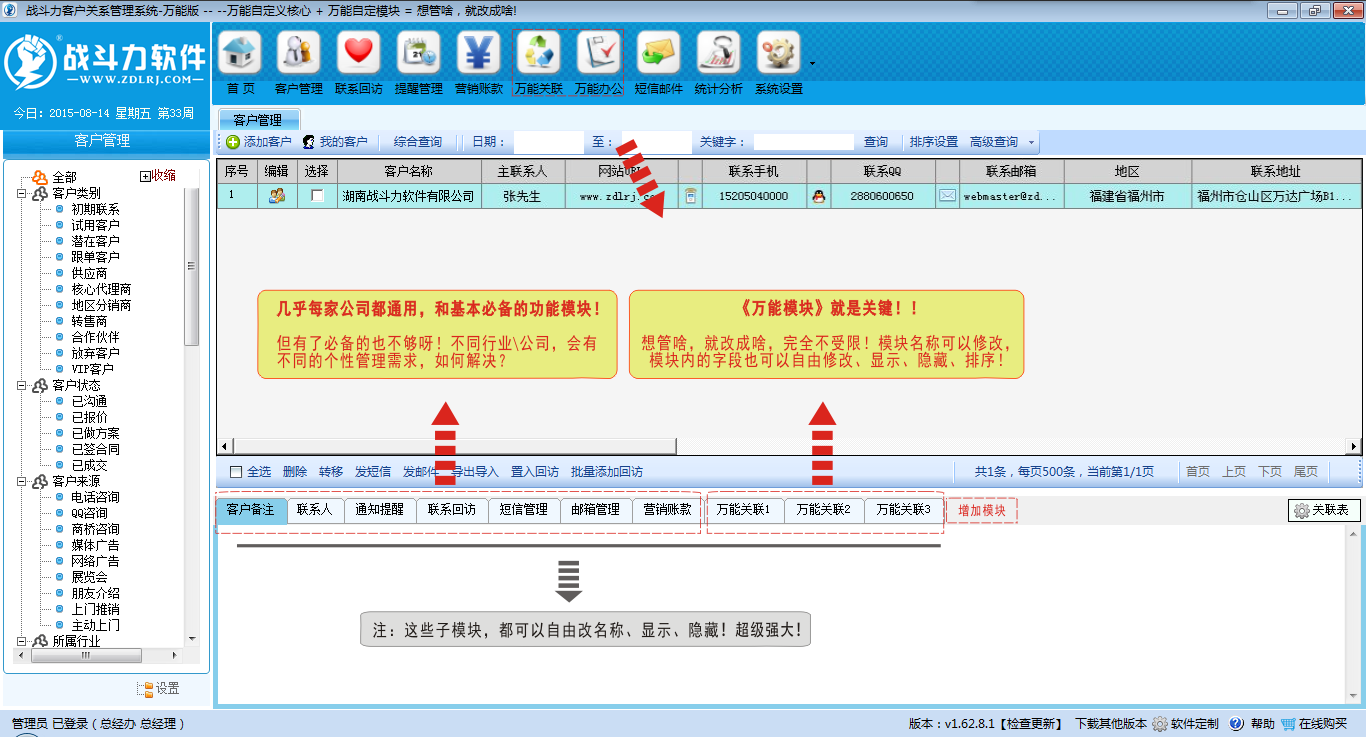Select the top 客户管理 document tab
The height and width of the screenshot is (737, 1366).
258,120
